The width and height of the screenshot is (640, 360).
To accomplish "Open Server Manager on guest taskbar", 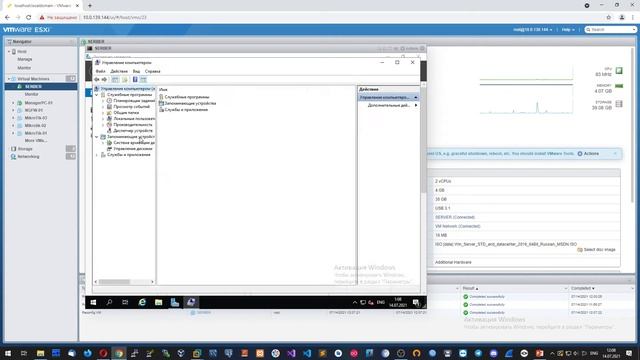I will (x=175, y=302).
